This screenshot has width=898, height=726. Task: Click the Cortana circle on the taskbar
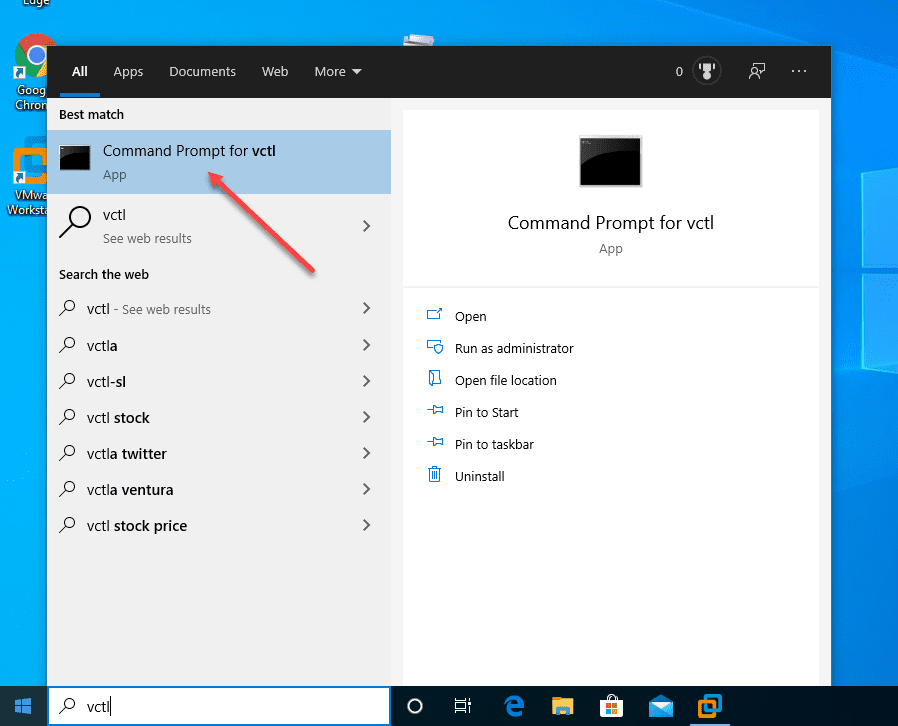[414, 706]
